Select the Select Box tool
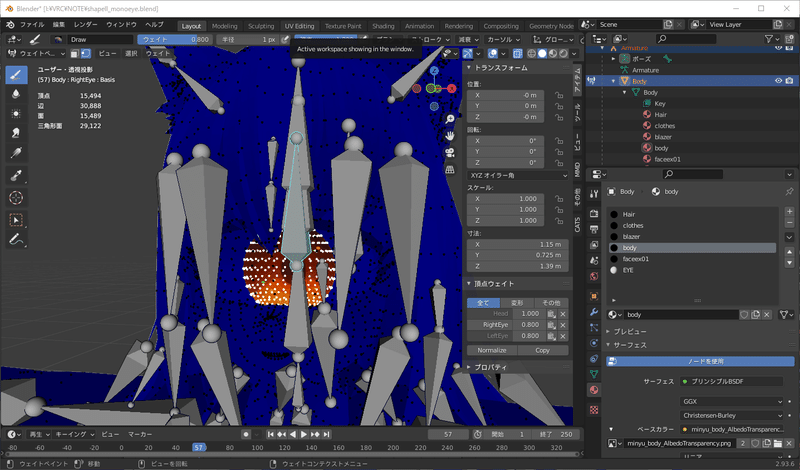Image resolution: width=800 pixels, height=470 pixels. [16, 220]
